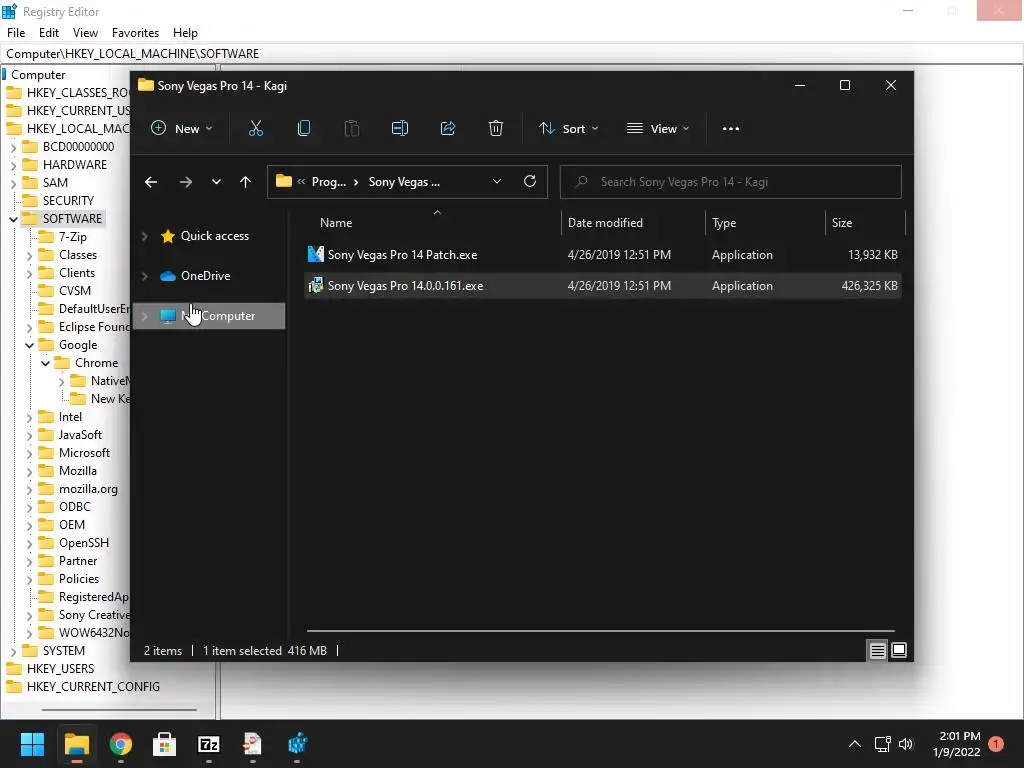Click the Sony Vegas Pro 14 Patch.exe file icon
Viewport: 1024px width, 768px height.
tap(315, 254)
